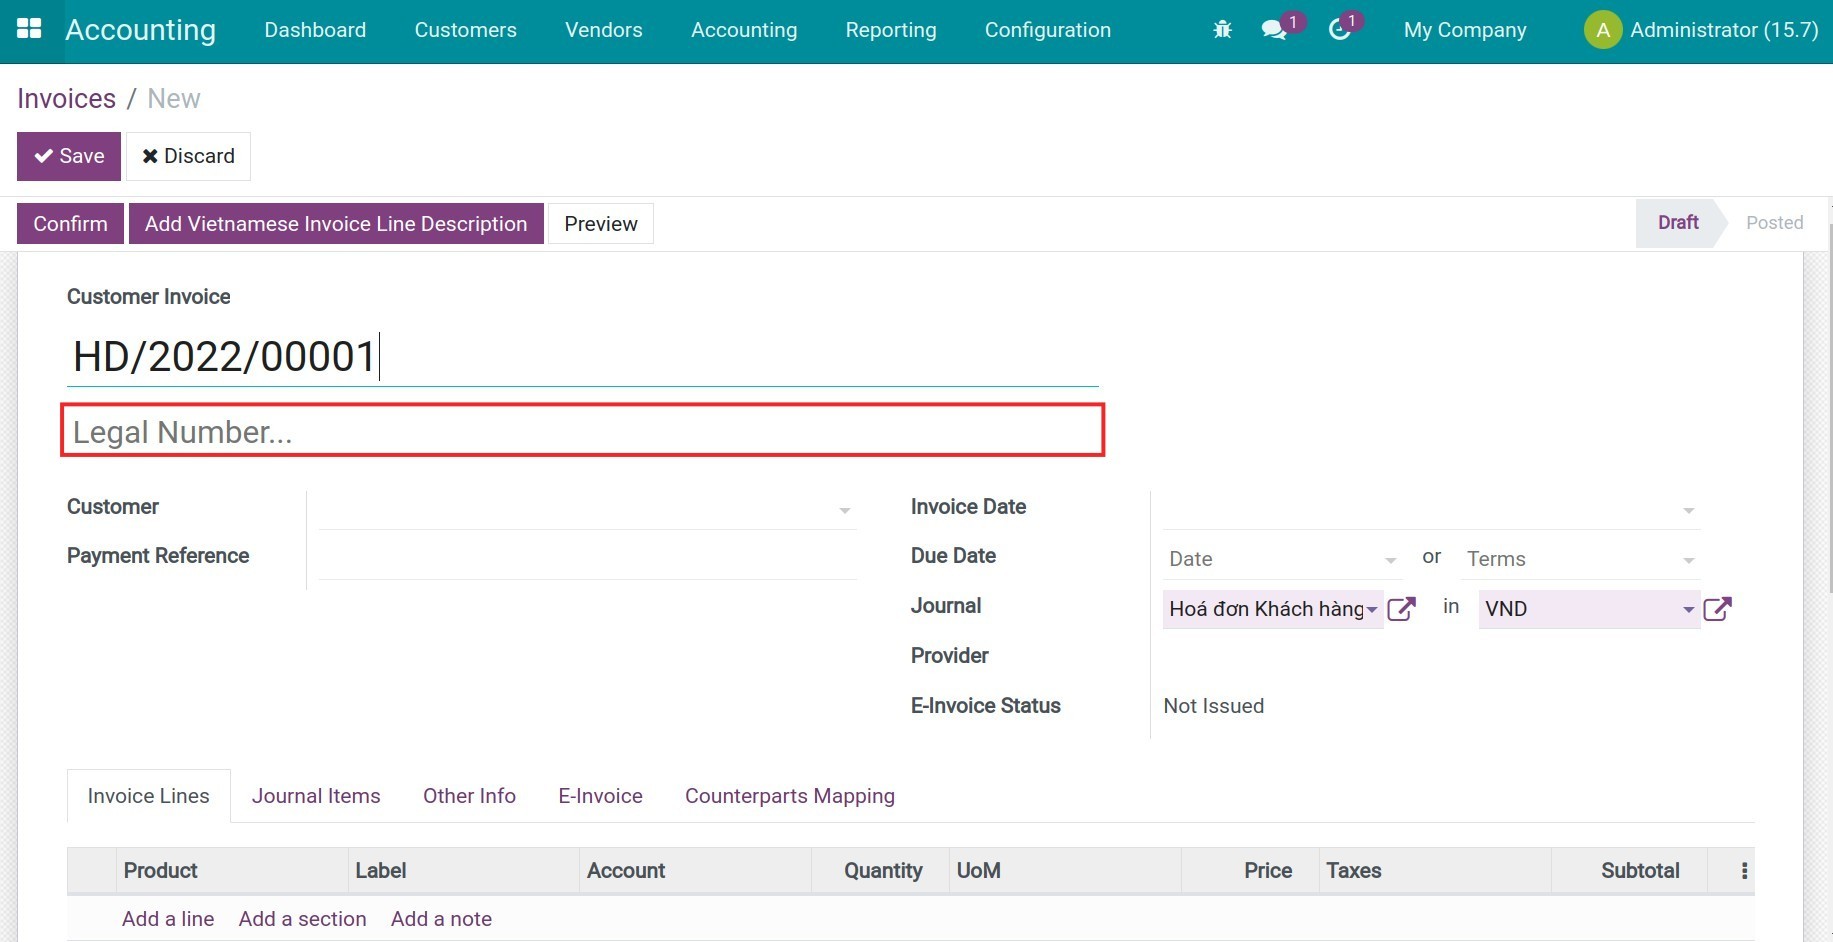The height and width of the screenshot is (942, 1833).
Task: Open journal record via its external link icon
Action: click(x=1402, y=608)
